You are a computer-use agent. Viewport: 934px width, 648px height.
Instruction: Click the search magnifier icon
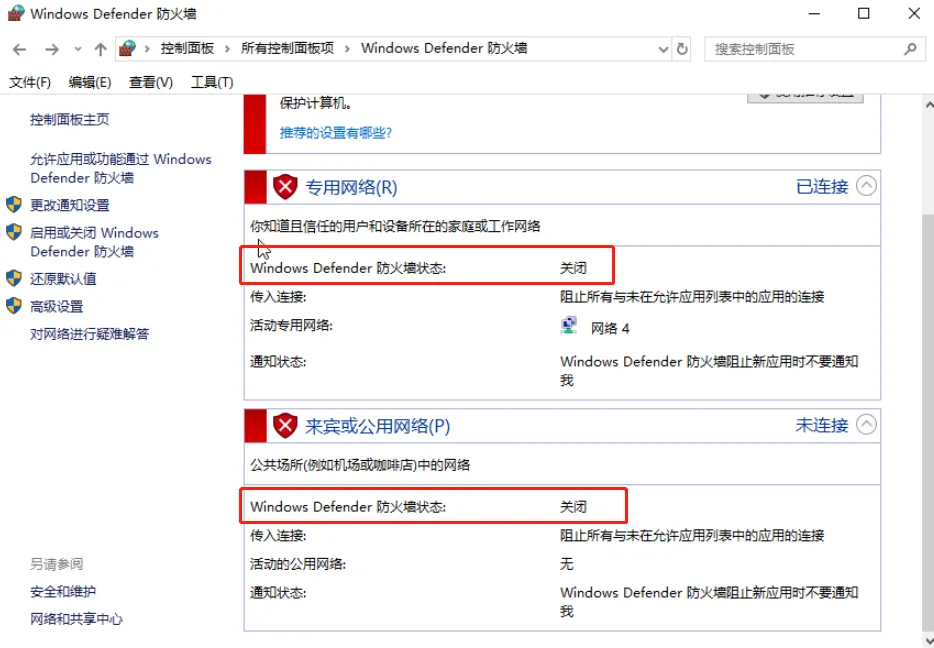[910, 49]
